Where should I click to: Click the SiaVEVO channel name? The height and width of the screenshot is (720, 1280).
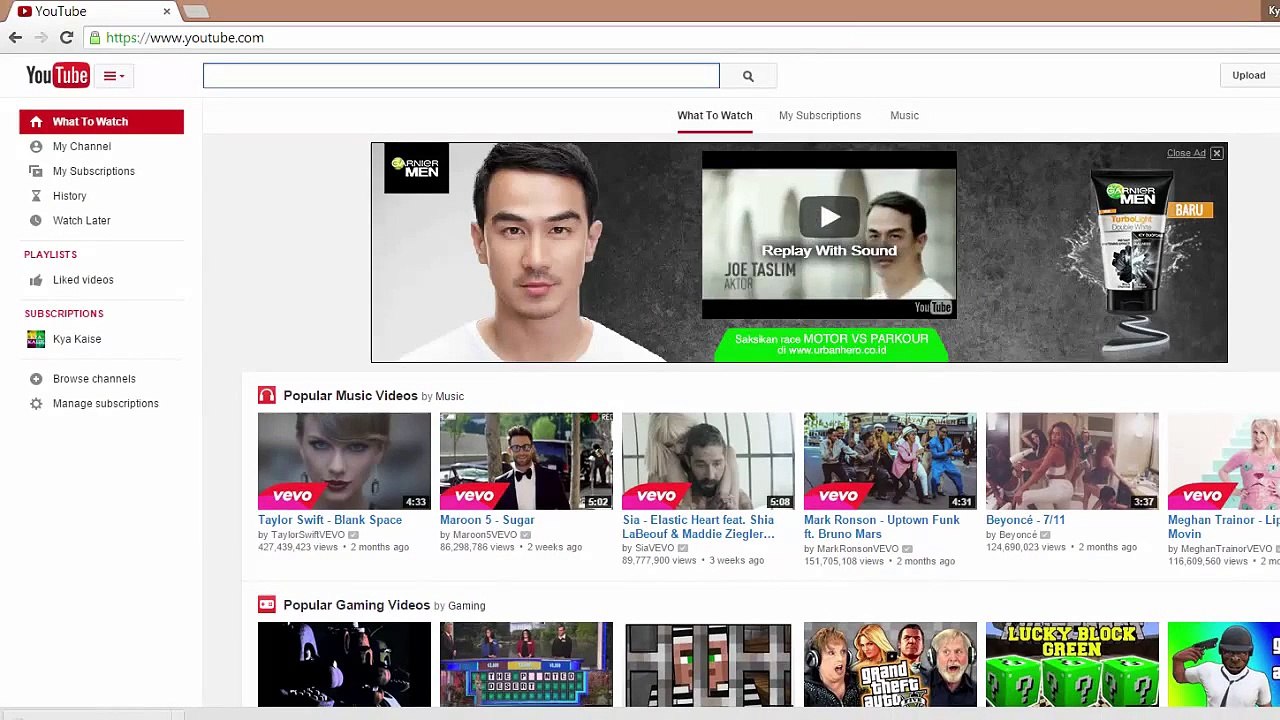(x=654, y=548)
